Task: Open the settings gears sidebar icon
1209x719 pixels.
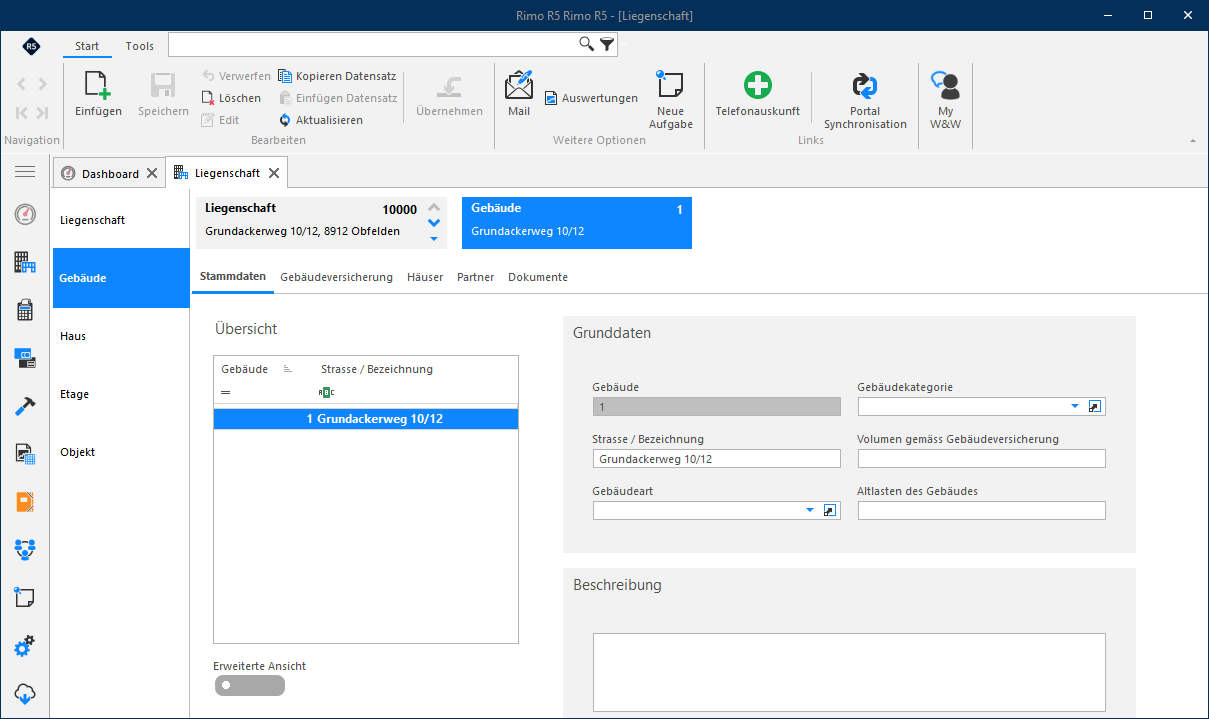Action: (x=25, y=646)
